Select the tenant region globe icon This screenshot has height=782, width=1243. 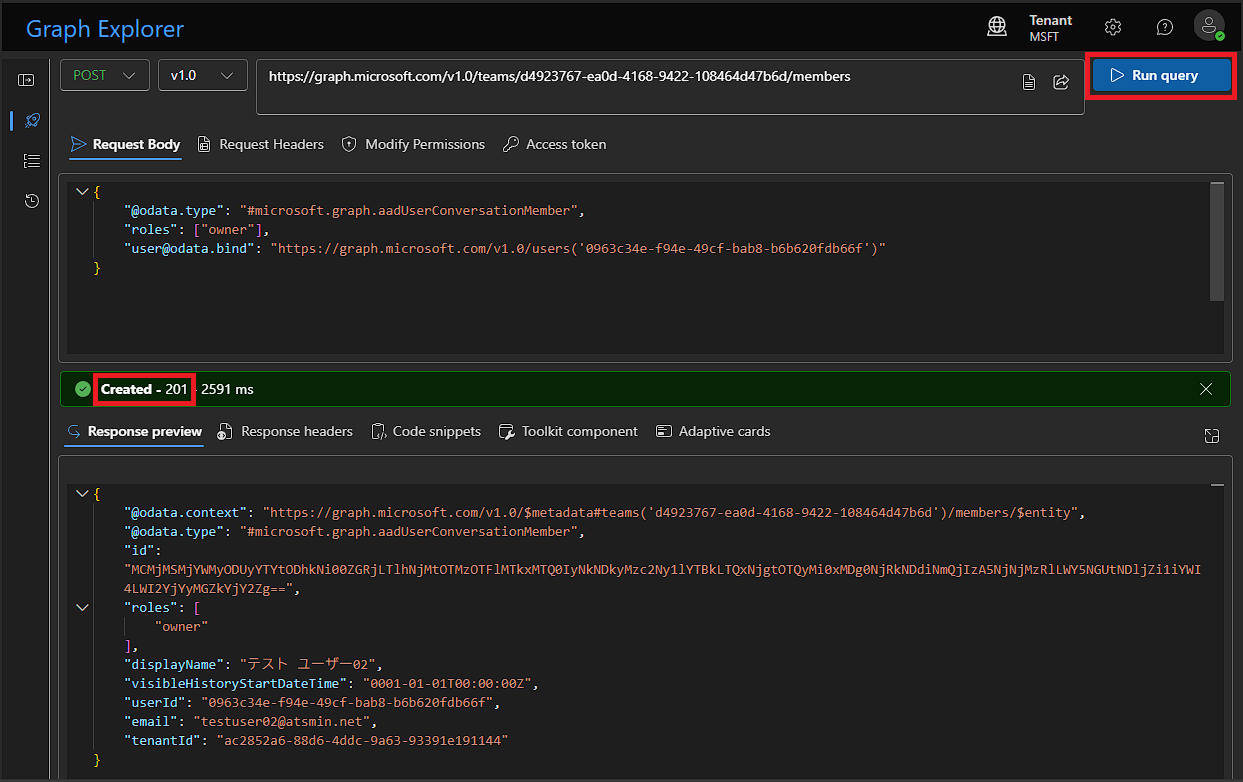997,27
